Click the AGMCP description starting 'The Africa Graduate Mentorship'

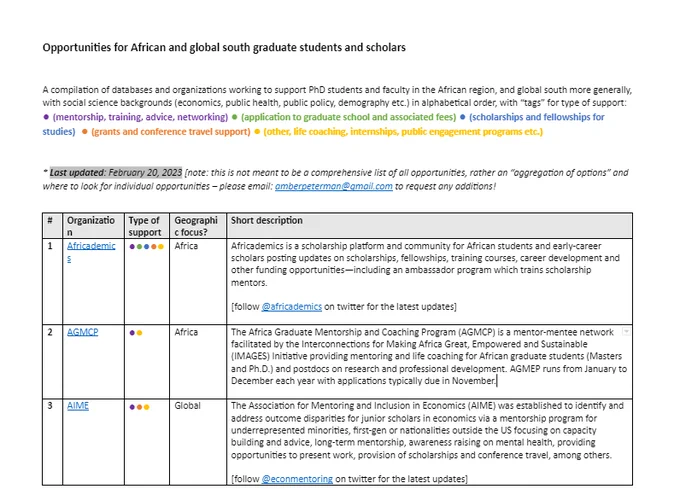tap(429, 356)
